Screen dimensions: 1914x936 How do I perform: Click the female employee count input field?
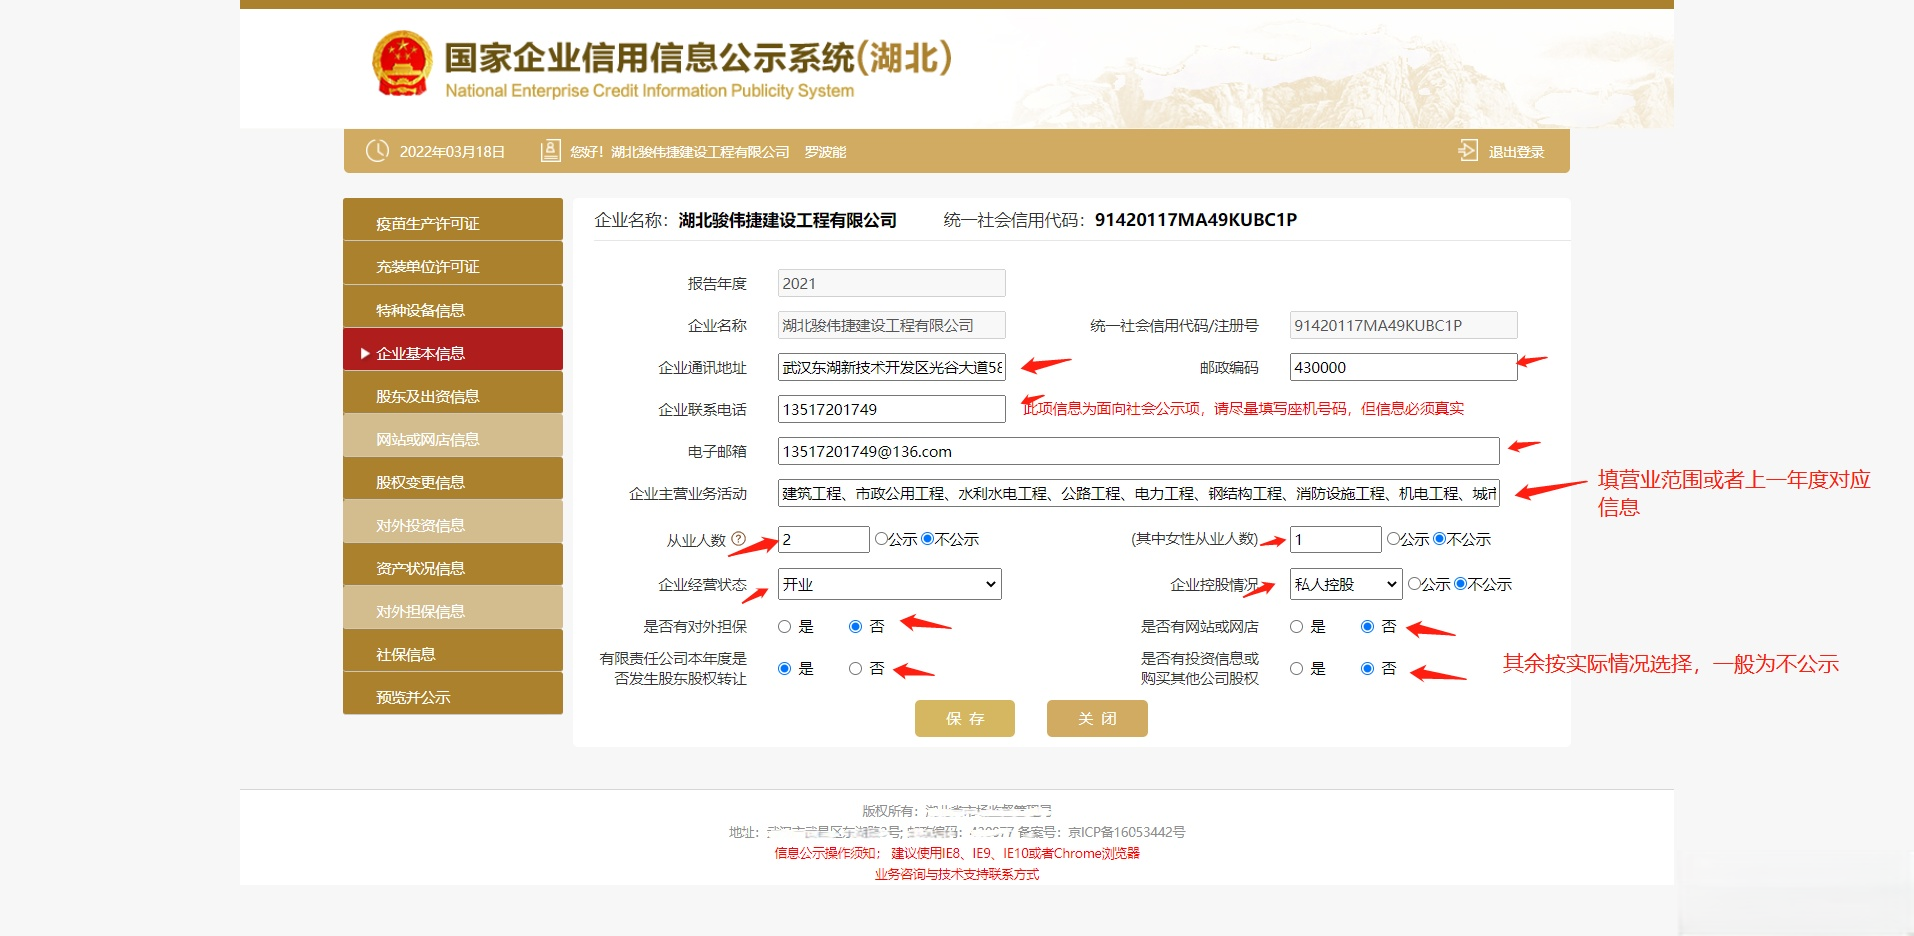[x=1336, y=539]
